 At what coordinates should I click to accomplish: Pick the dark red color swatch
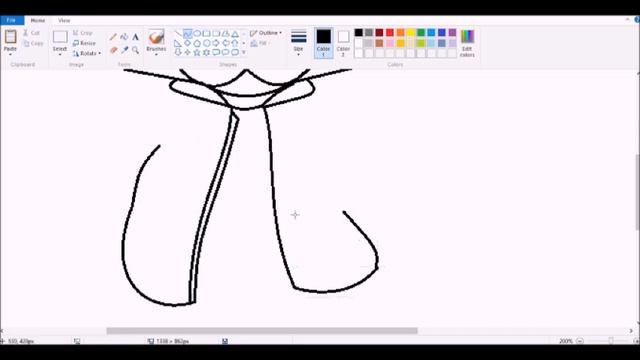380,33
